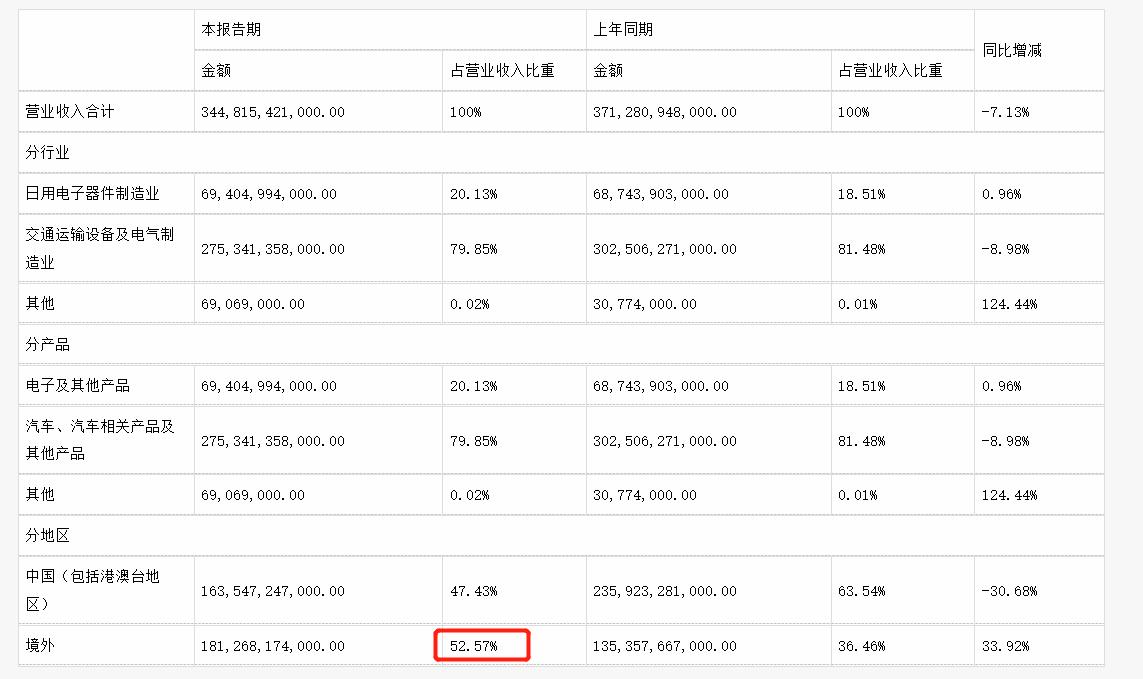Click the -7.13% year-over-year cell
The width and height of the screenshot is (1143, 679).
click(1005, 112)
